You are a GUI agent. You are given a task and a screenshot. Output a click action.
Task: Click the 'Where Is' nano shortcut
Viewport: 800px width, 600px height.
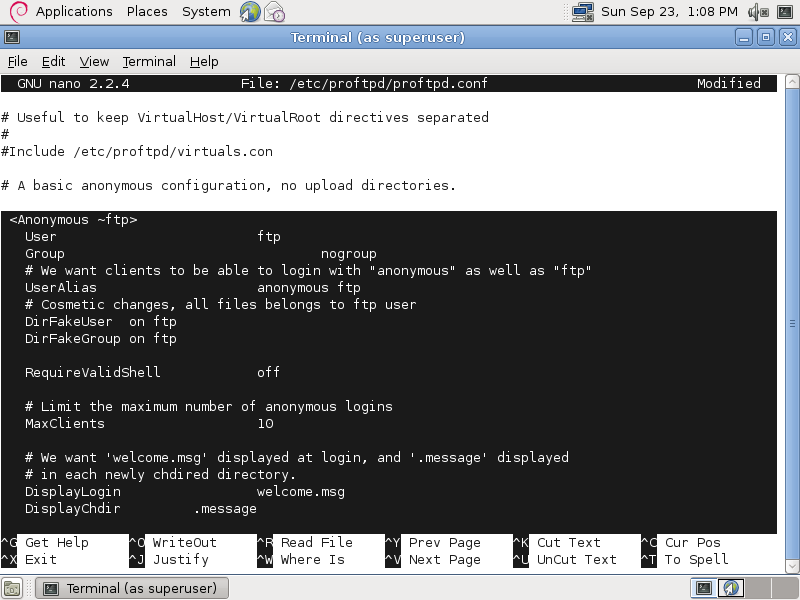pyautogui.click(x=313, y=560)
